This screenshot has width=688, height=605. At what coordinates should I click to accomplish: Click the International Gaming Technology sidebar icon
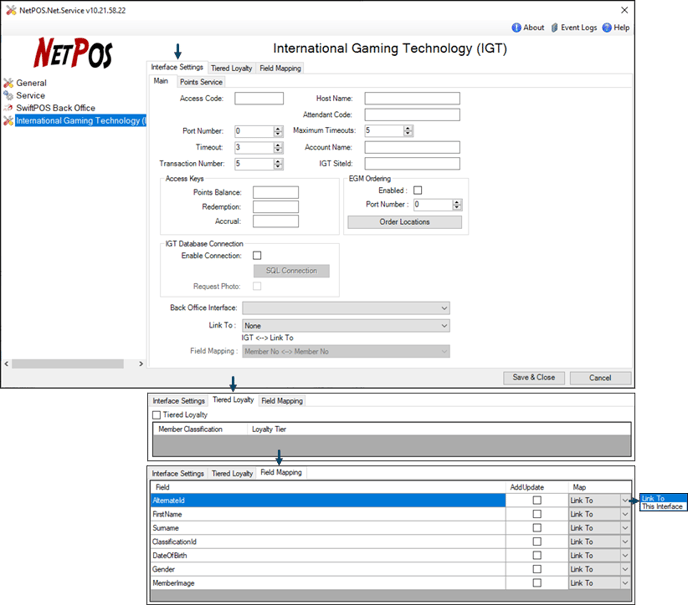tap(8, 121)
